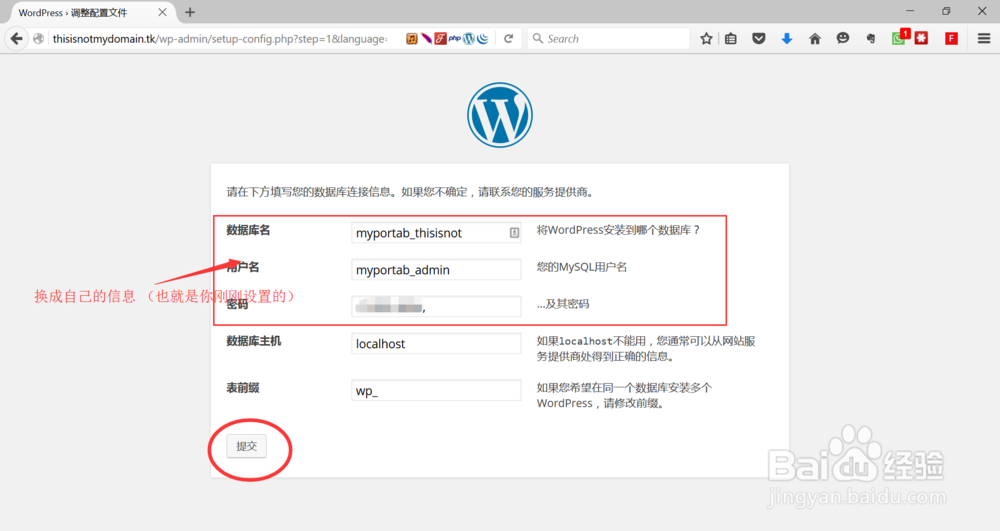Image resolution: width=1000 pixels, height=531 pixels.
Task: Click the php detection icon in URL bar
Action: point(455,39)
